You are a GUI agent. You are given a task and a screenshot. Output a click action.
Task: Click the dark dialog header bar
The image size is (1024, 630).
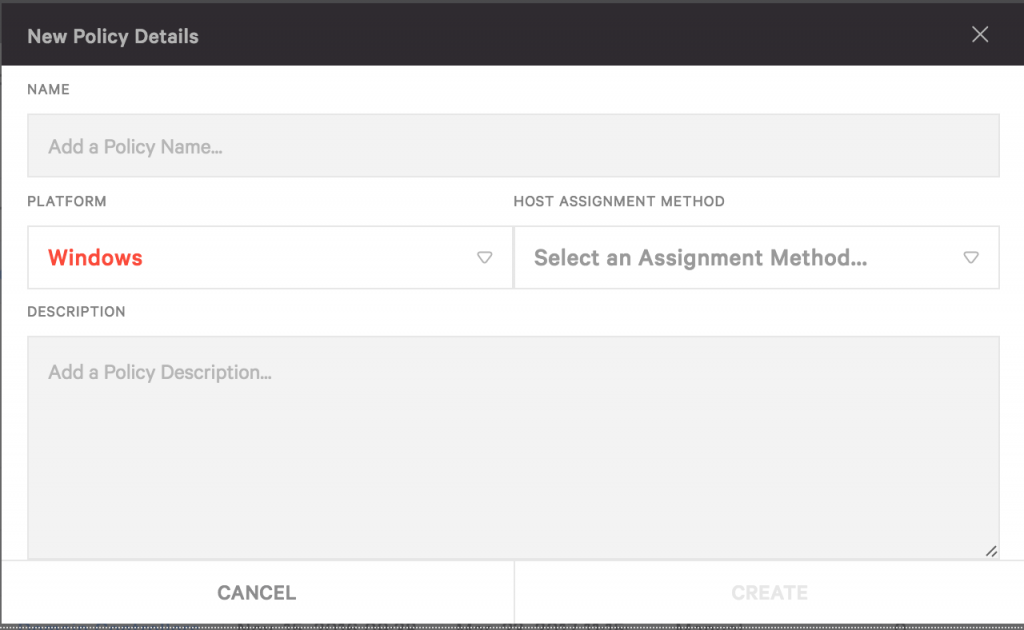tap(513, 34)
